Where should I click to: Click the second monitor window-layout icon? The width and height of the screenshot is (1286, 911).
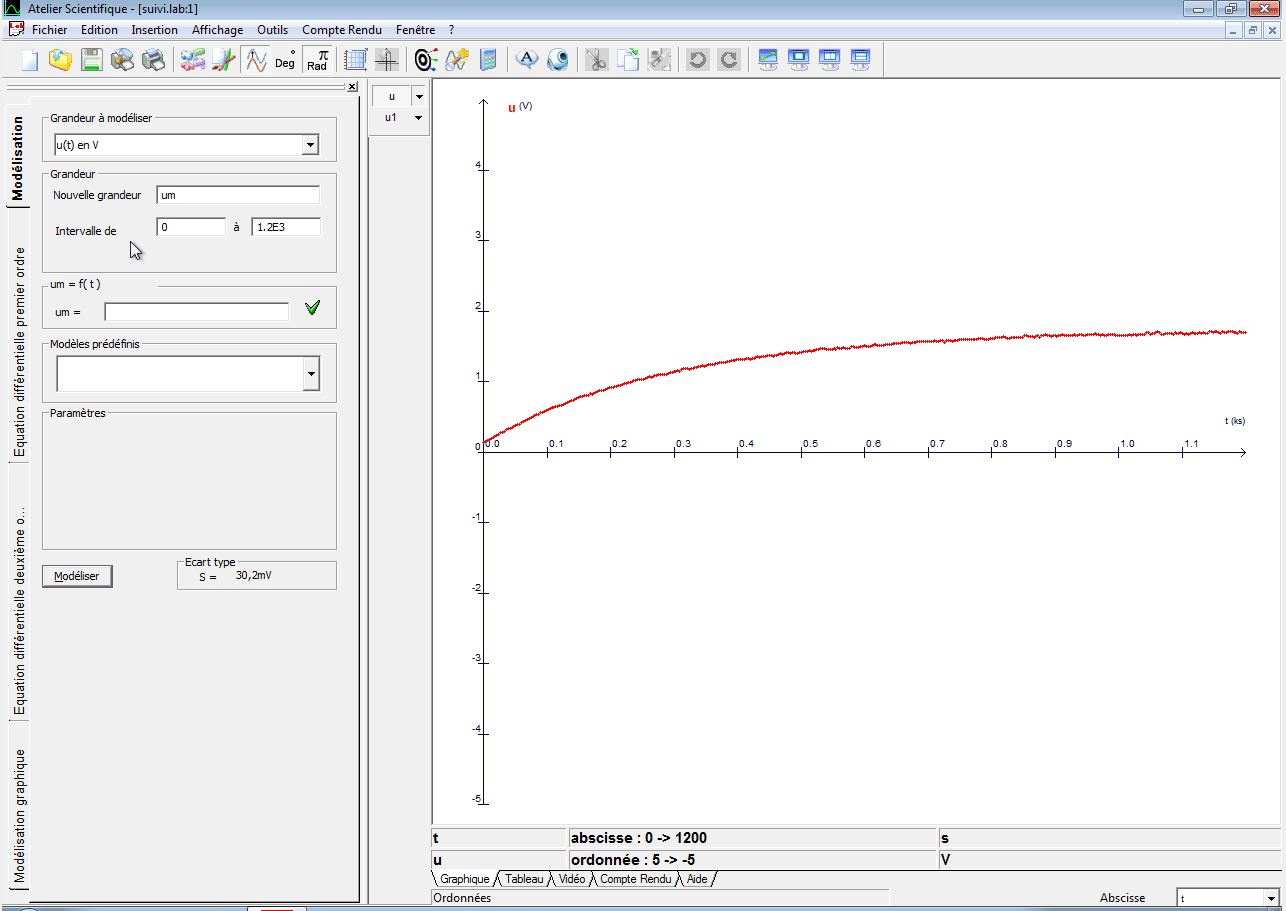[x=799, y=60]
